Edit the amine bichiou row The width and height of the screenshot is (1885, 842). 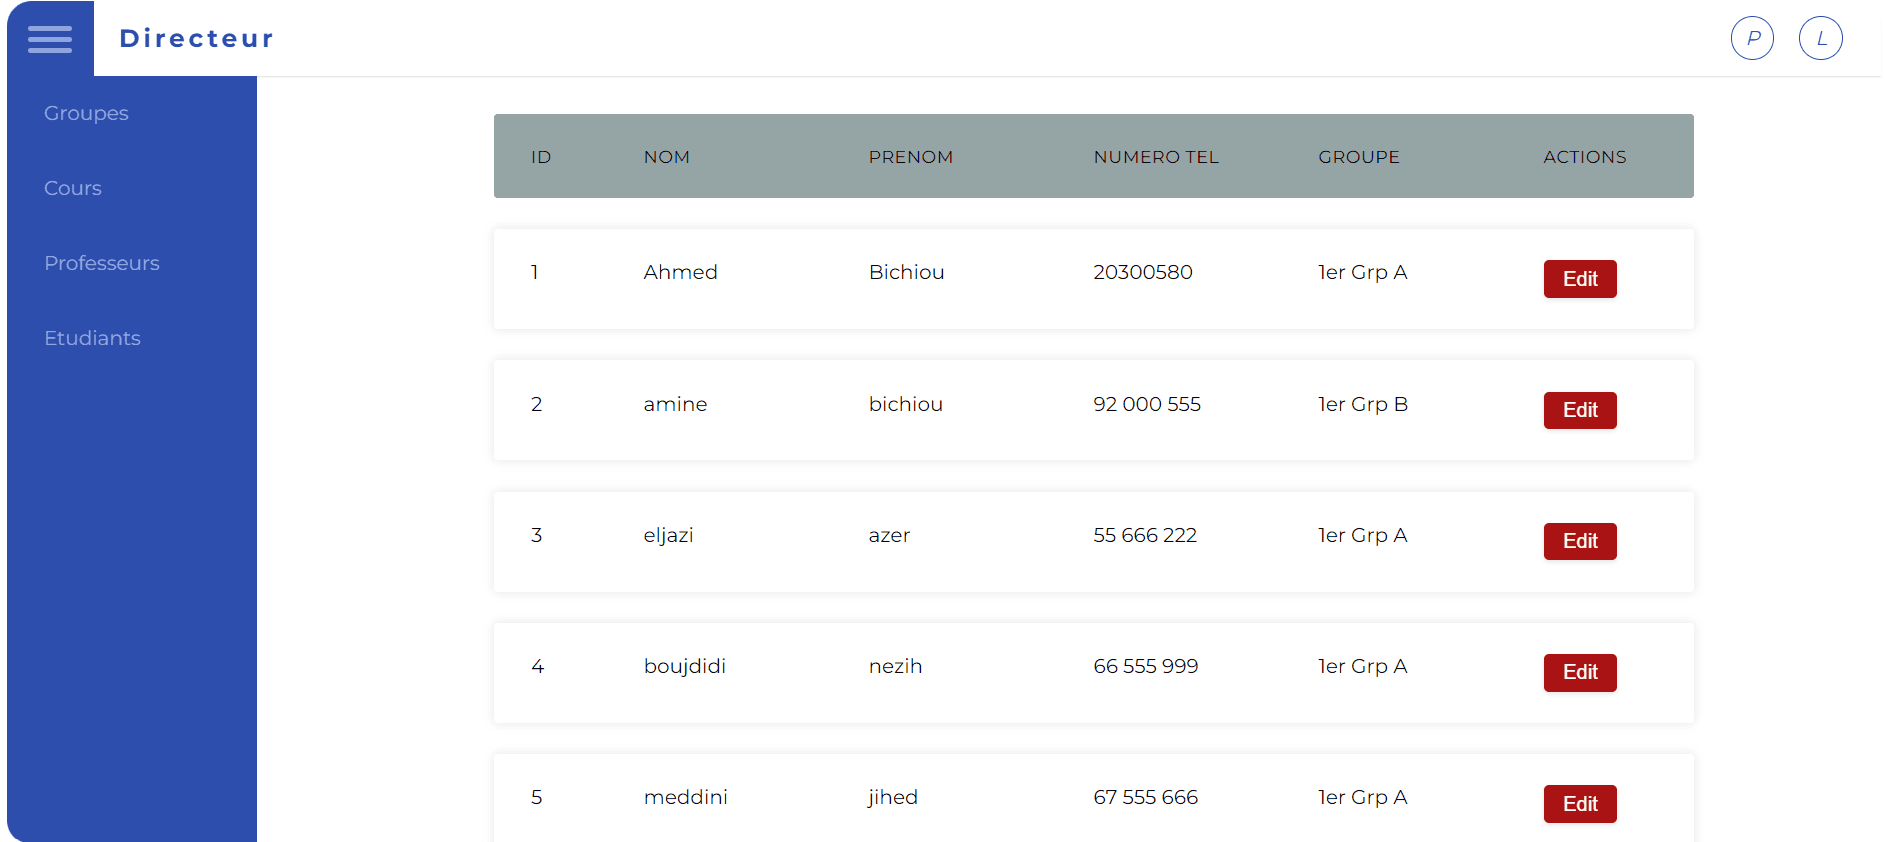click(x=1580, y=410)
